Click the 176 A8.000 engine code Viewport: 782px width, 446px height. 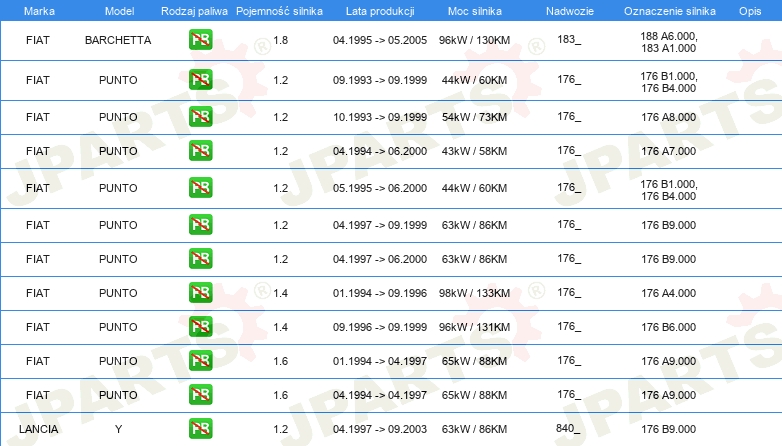[x=669, y=117]
